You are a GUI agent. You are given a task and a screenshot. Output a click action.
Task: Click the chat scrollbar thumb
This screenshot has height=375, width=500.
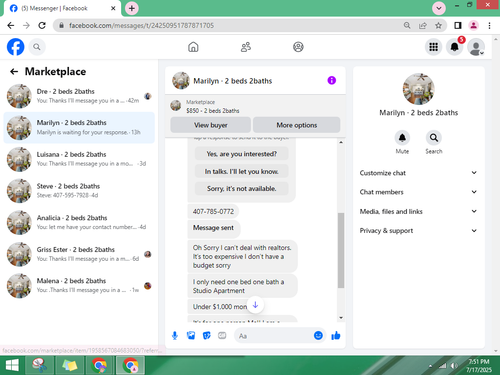(x=341, y=250)
